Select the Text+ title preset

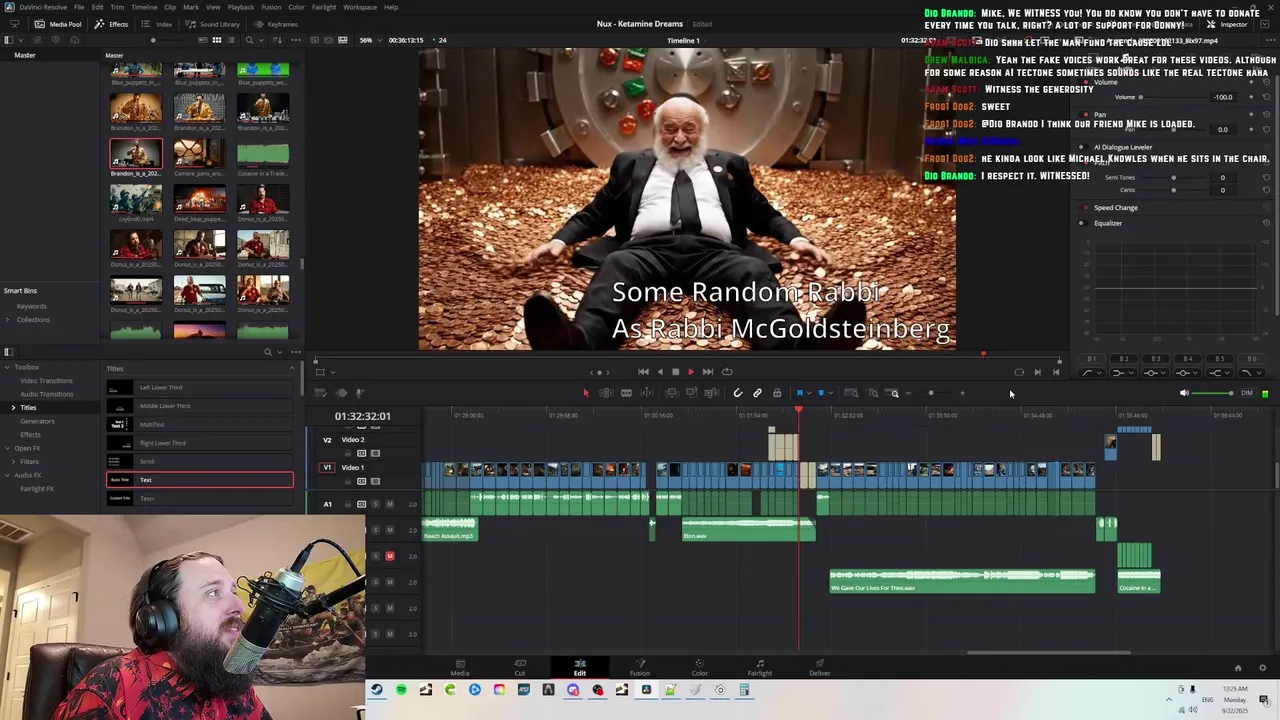point(200,498)
